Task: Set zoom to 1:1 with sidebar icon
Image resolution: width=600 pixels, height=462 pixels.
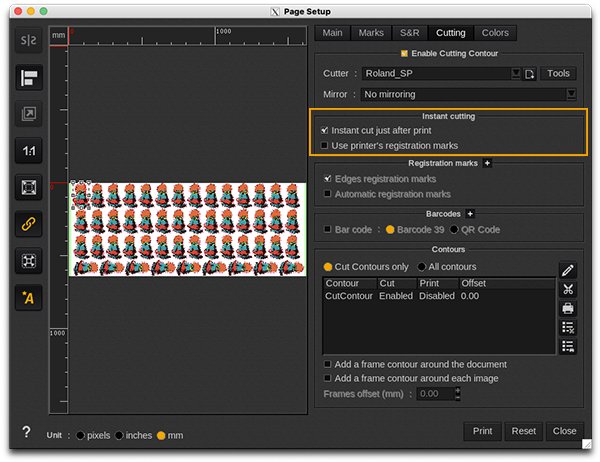Action: (29, 150)
